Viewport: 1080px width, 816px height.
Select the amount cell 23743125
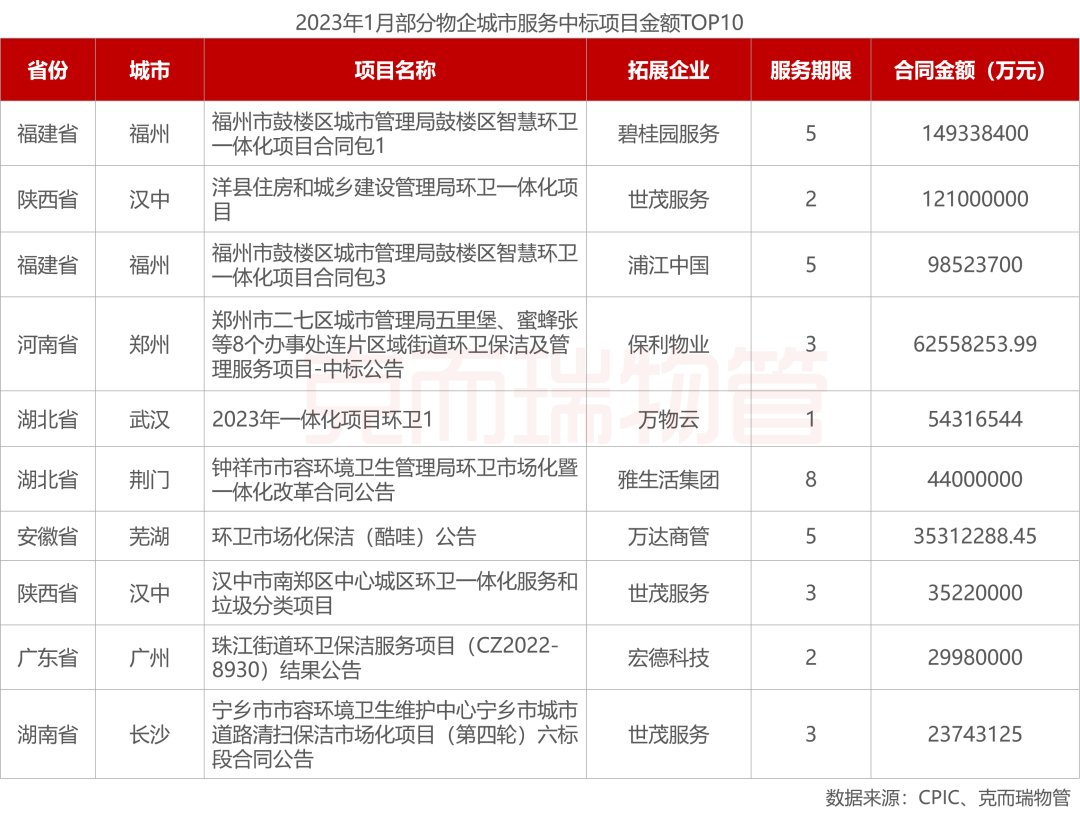pyautogui.click(x=975, y=735)
